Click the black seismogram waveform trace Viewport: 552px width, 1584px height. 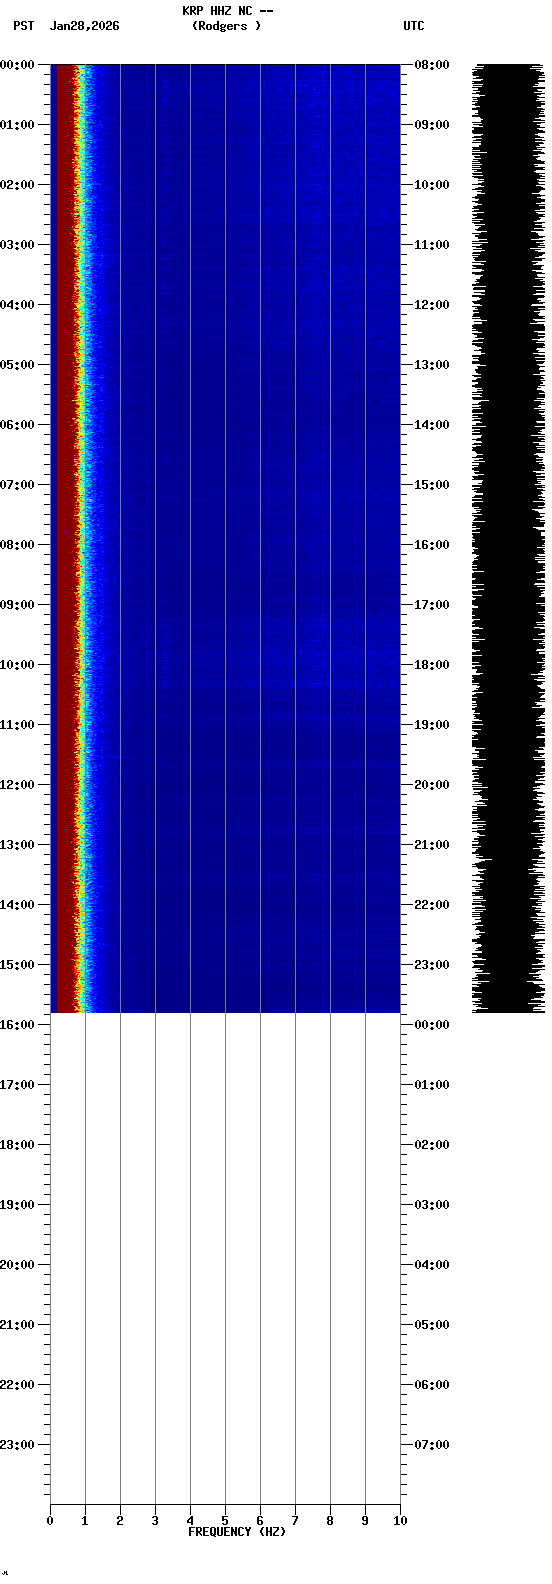coord(508,538)
